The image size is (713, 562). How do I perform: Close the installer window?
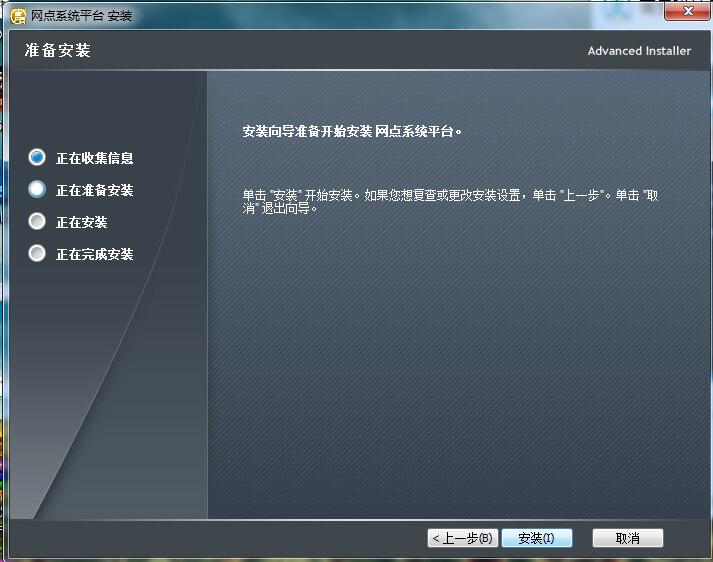pyautogui.click(x=686, y=12)
